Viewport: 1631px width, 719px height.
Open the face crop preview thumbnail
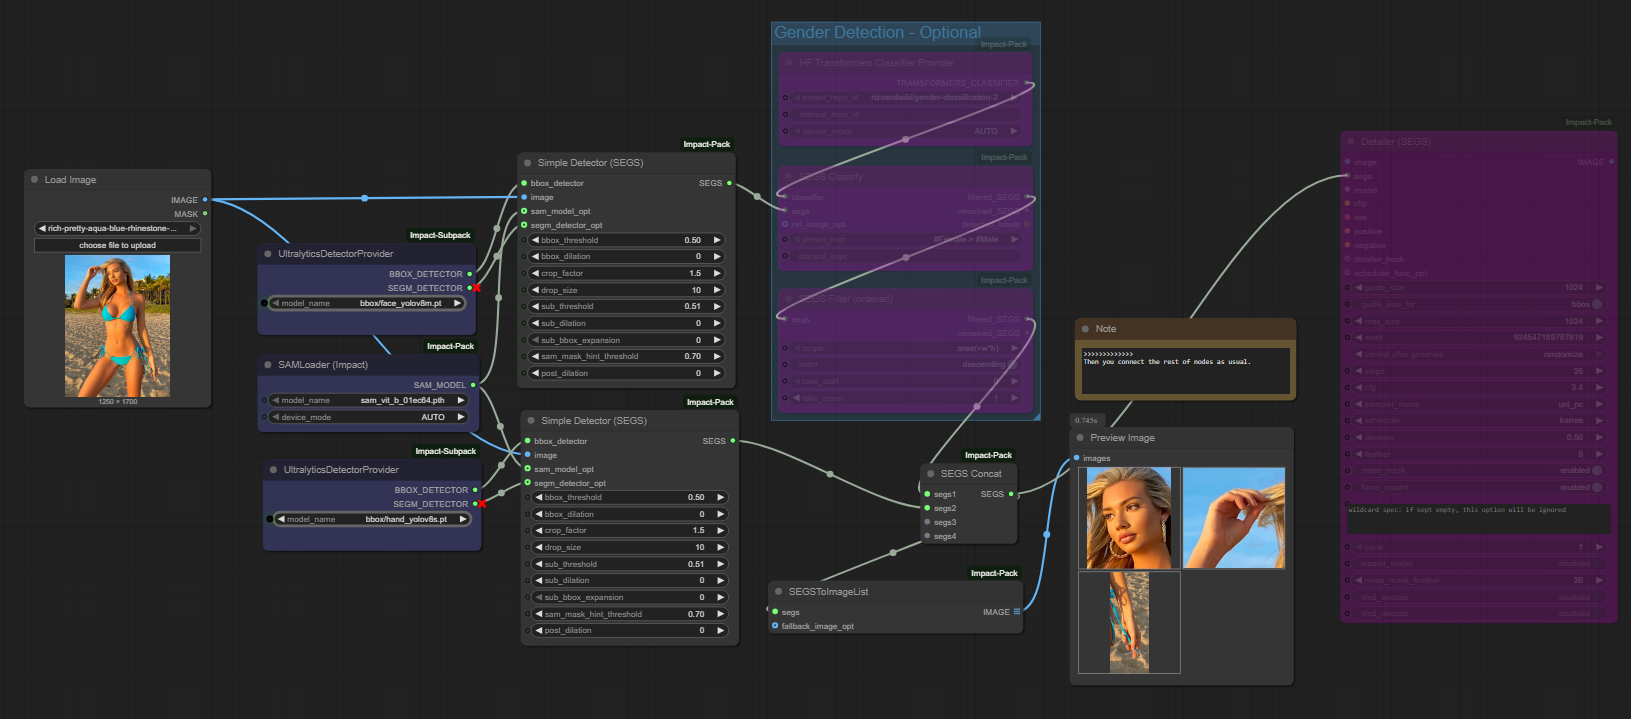pyautogui.click(x=1129, y=518)
